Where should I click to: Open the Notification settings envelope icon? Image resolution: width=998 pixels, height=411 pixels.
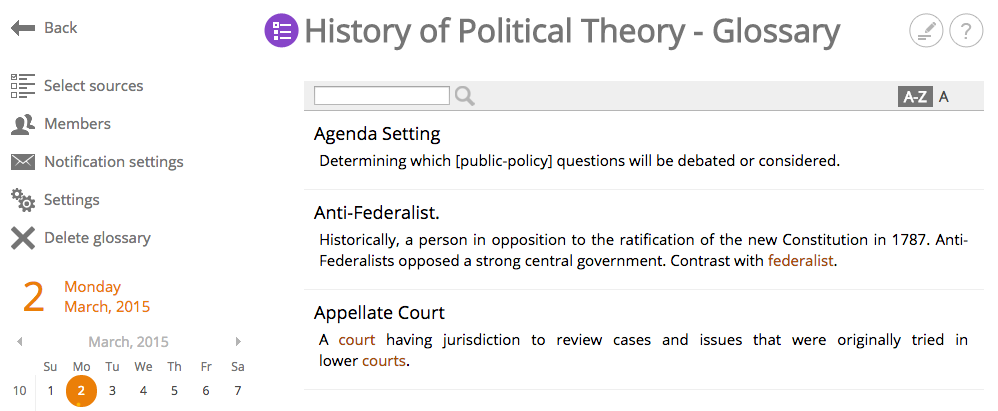coord(23,162)
